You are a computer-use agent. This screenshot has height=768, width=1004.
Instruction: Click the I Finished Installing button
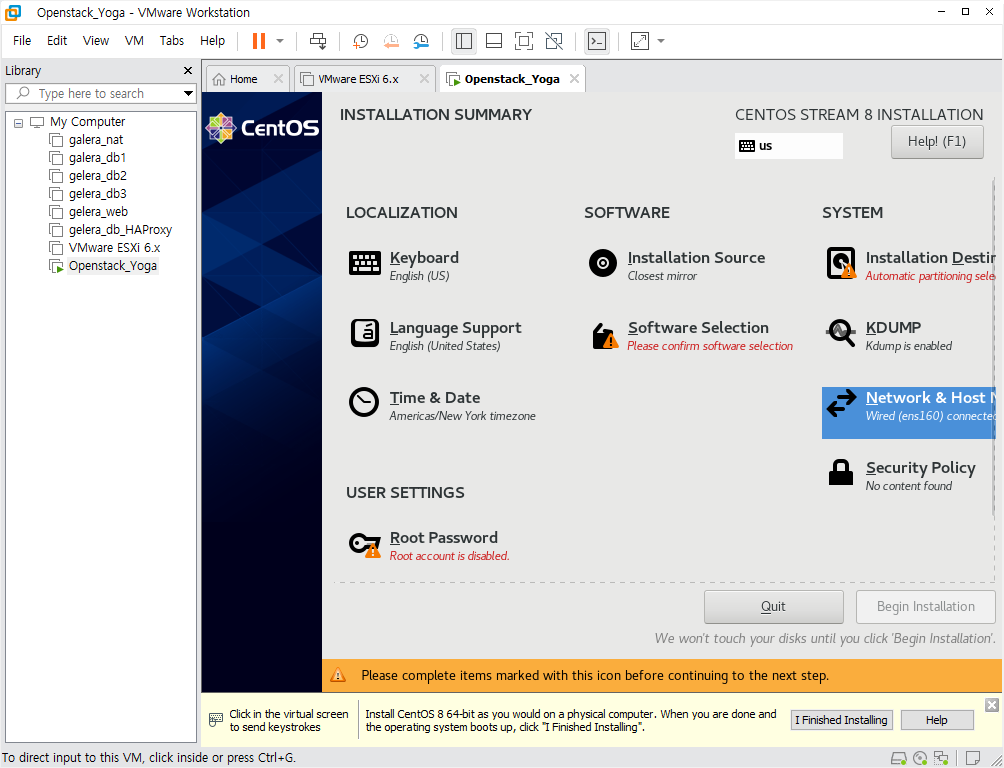[841, 720]
